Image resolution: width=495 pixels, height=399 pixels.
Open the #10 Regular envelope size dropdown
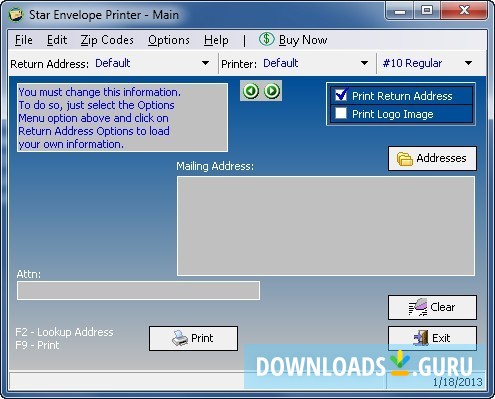point(468,63)
